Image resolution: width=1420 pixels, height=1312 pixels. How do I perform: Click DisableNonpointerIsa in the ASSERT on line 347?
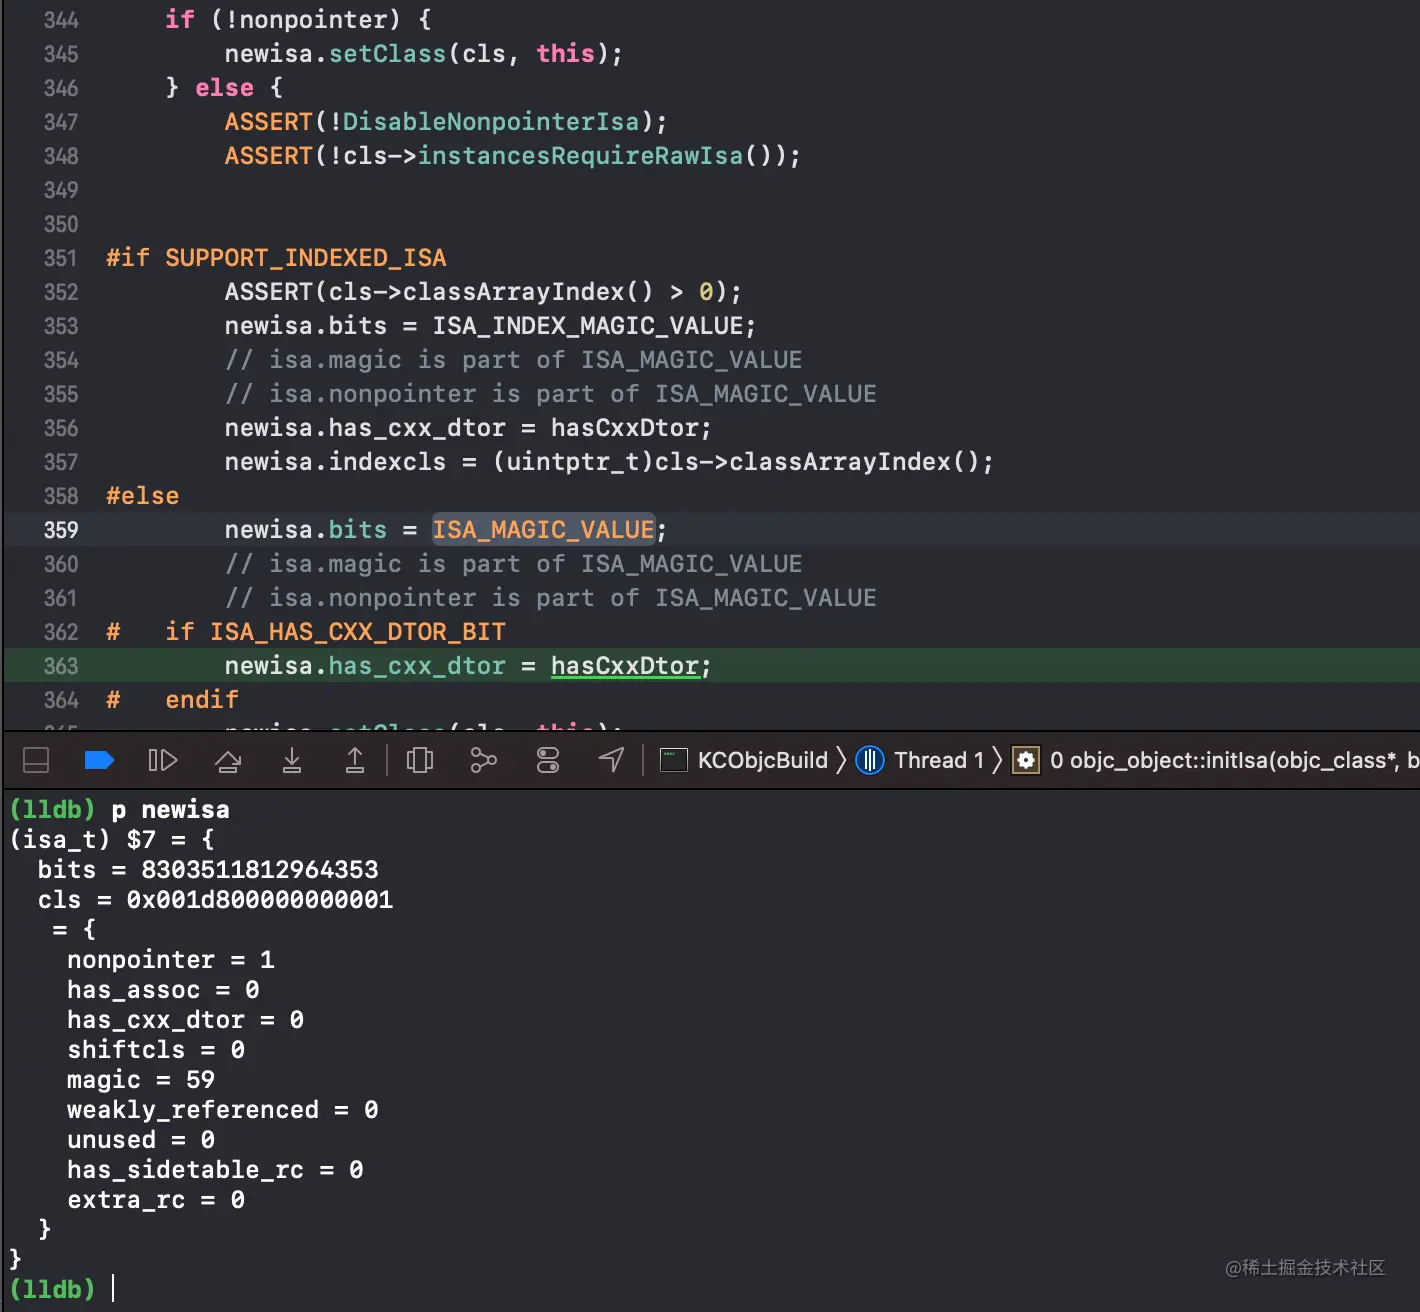pos(491,122)
